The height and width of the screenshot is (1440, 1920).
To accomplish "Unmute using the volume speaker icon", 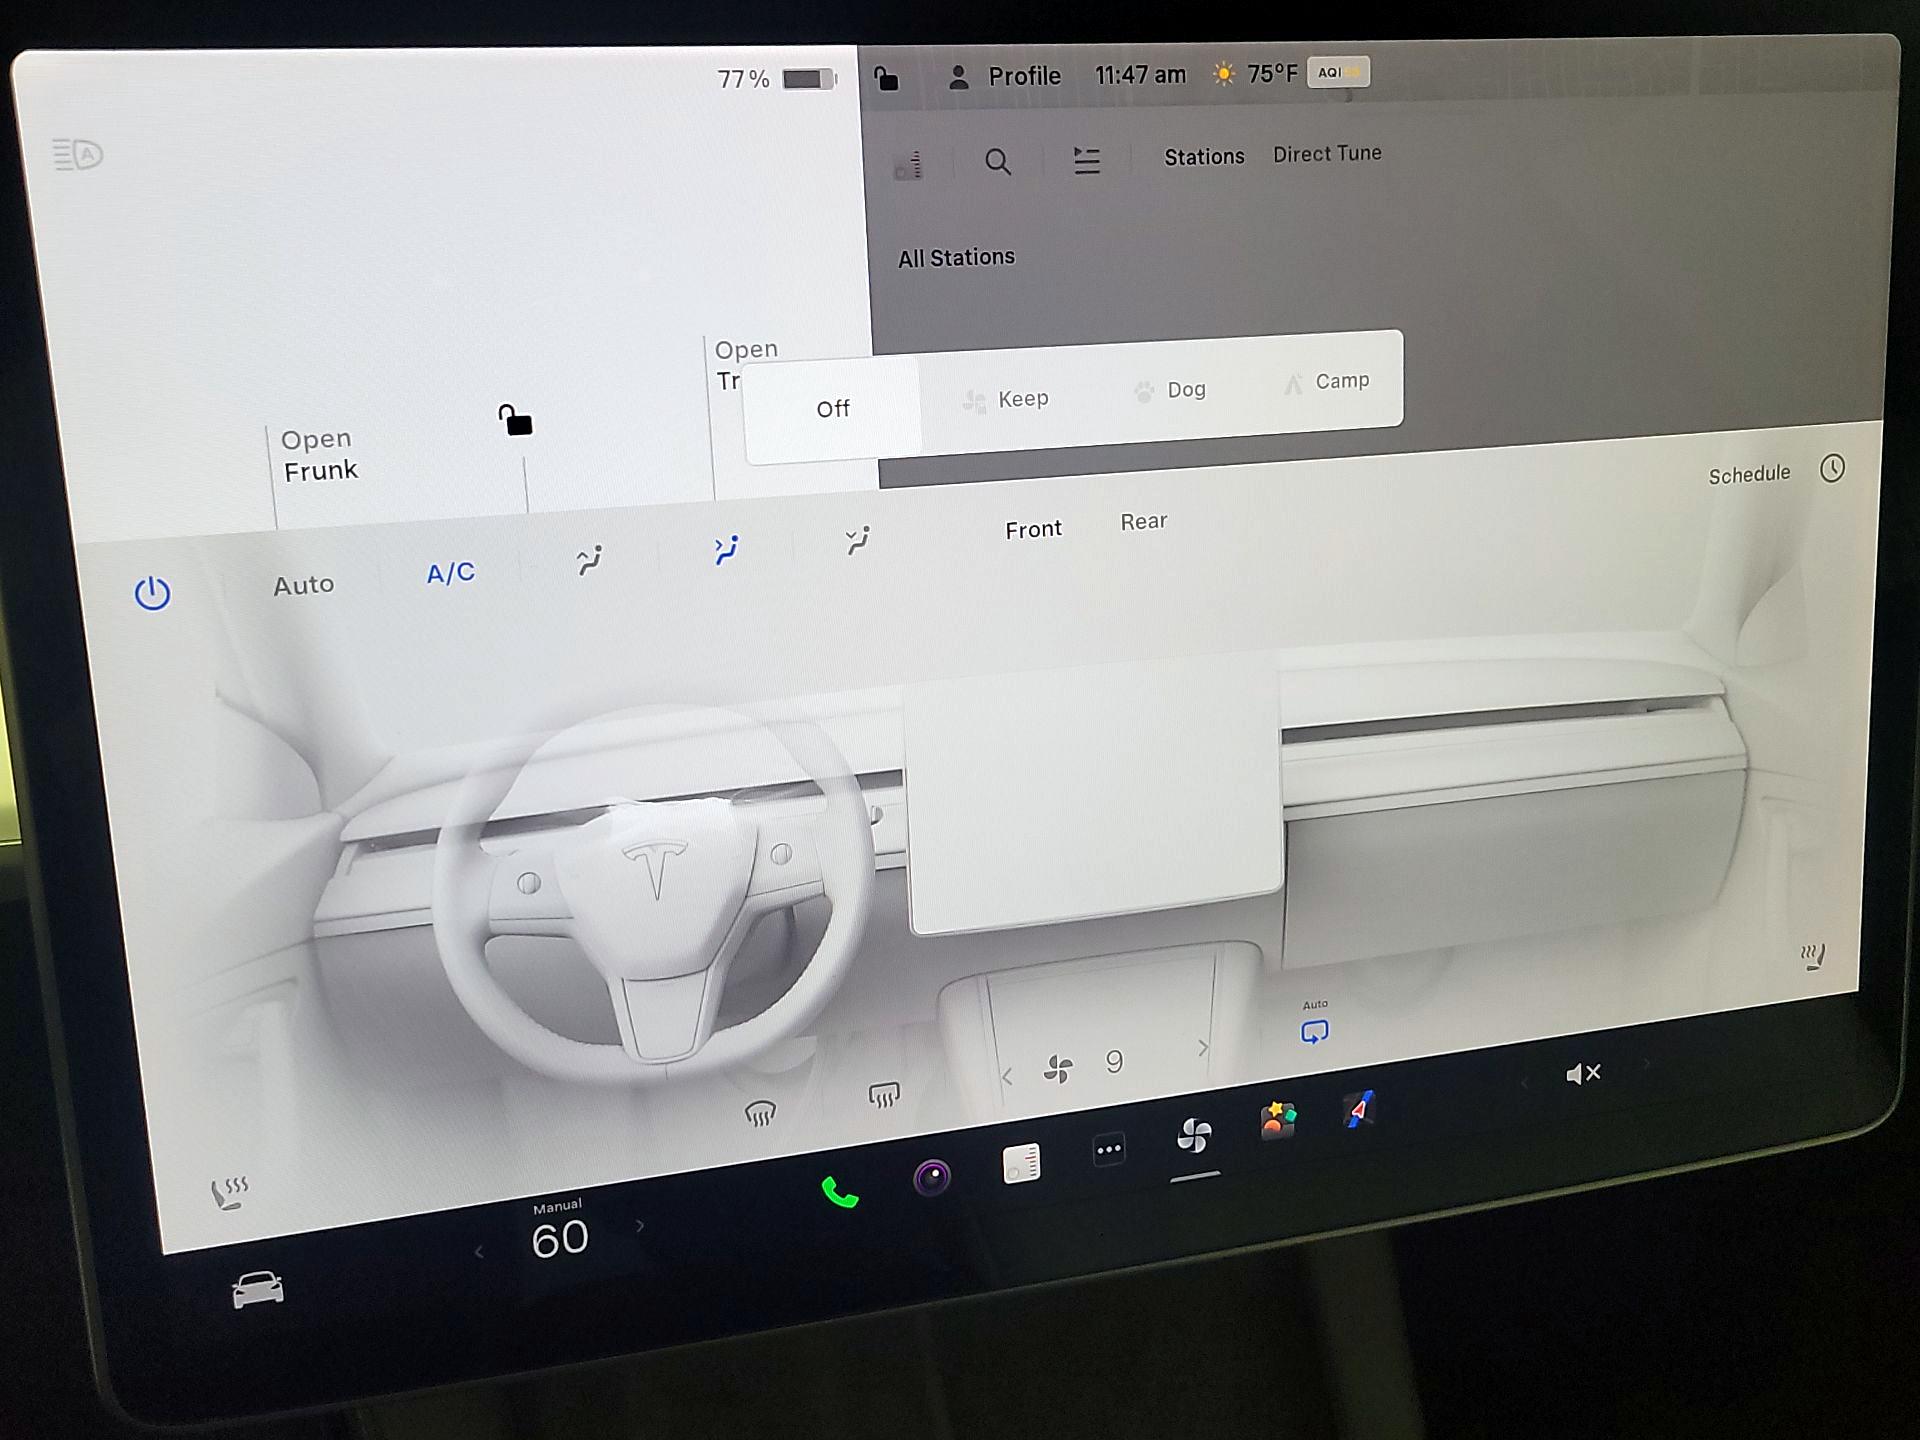I will click(x=1582, y=1074).
